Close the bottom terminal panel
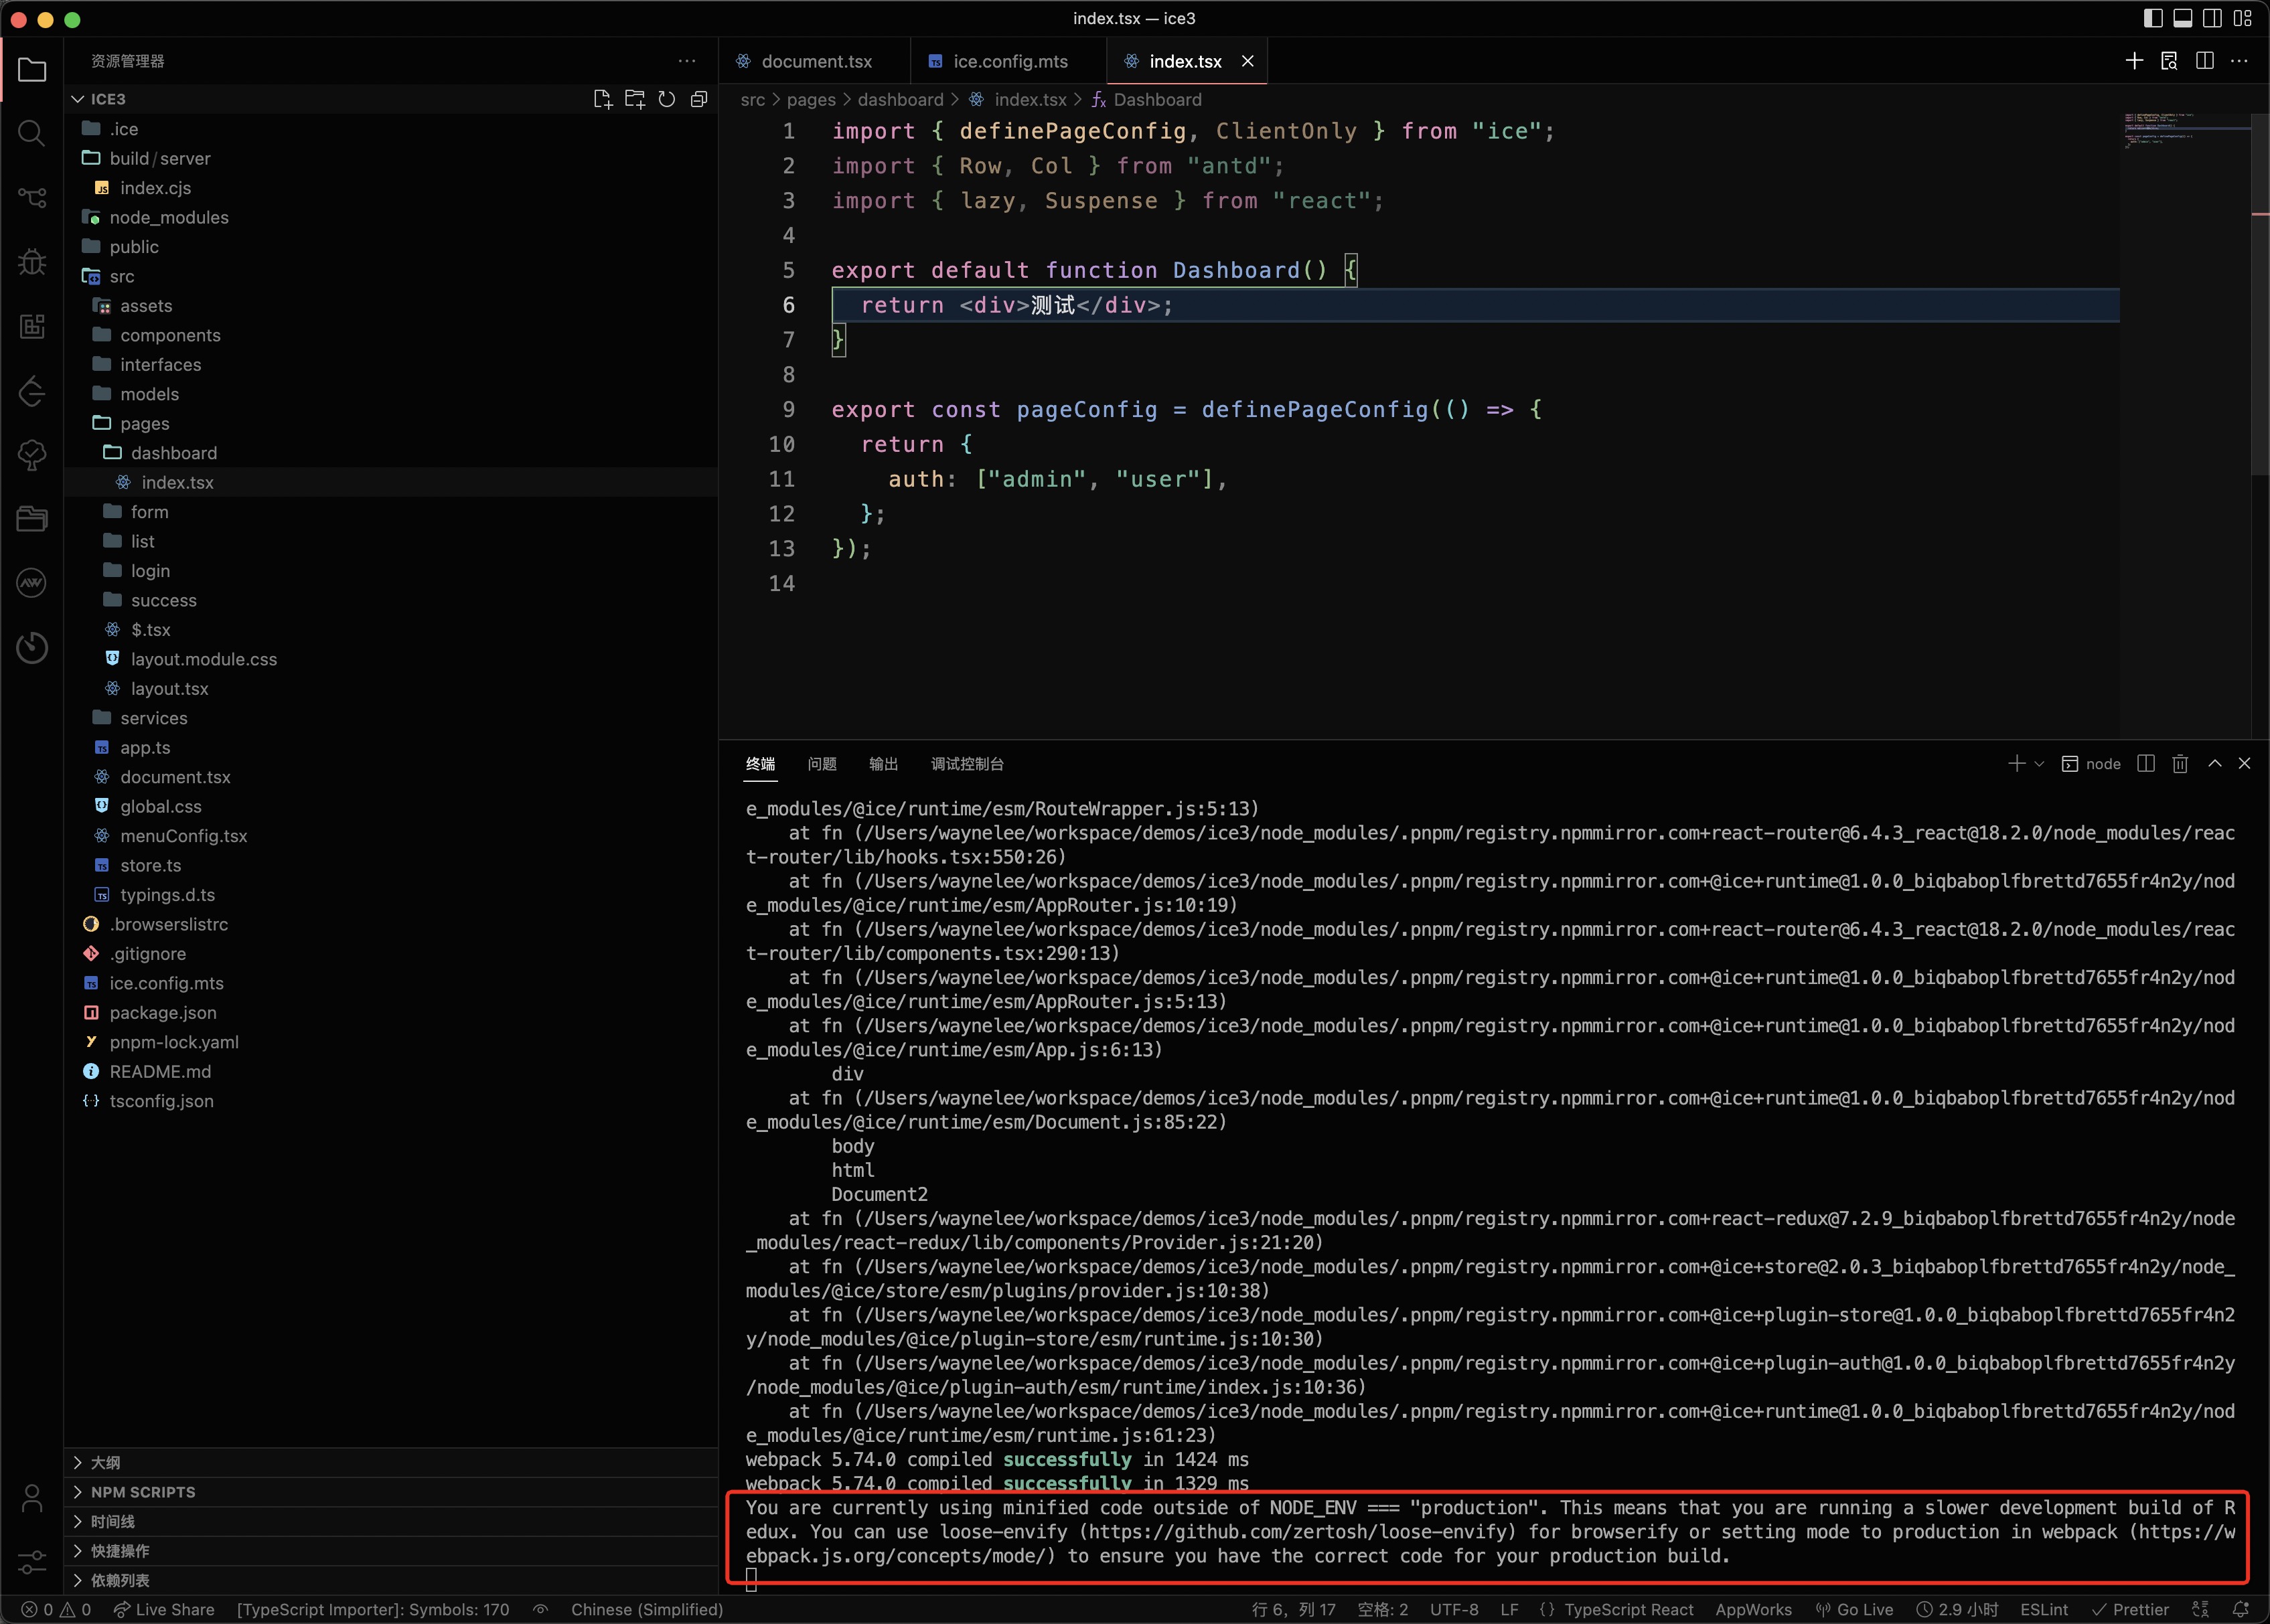 (x=2244, y=764)
